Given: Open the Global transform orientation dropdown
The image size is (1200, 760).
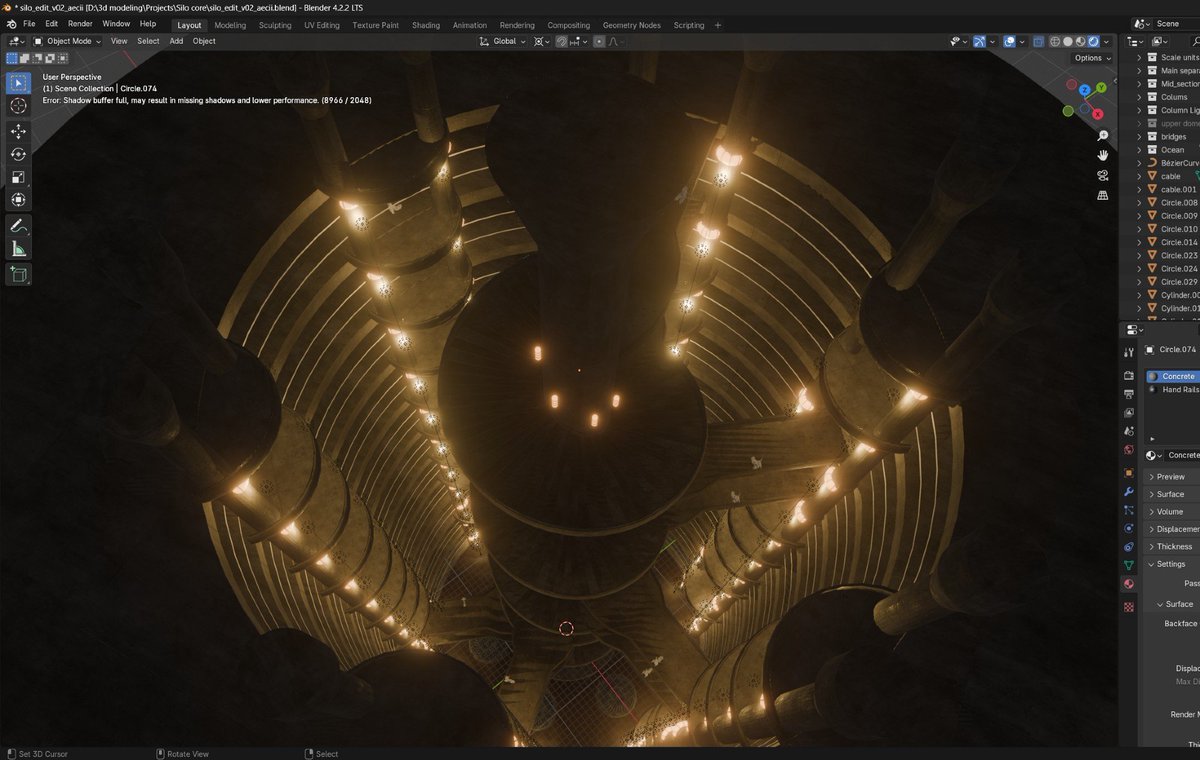Looking at the screenshot, I should 501,41.
